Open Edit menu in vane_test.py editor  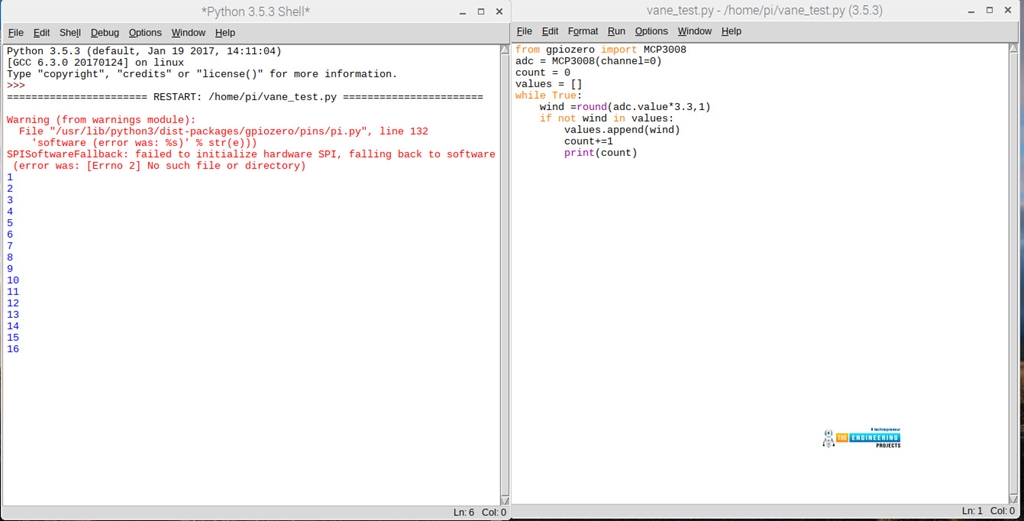coord(550,31)
